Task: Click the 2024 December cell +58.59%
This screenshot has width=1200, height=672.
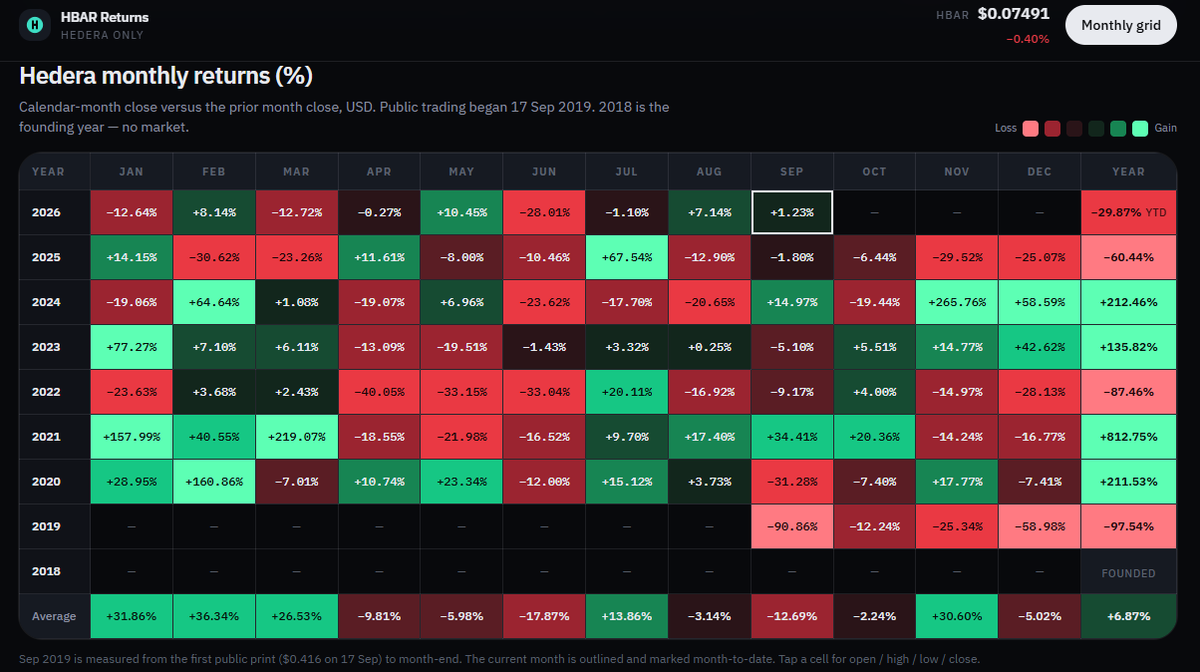Action: (x=1039, y=302)
